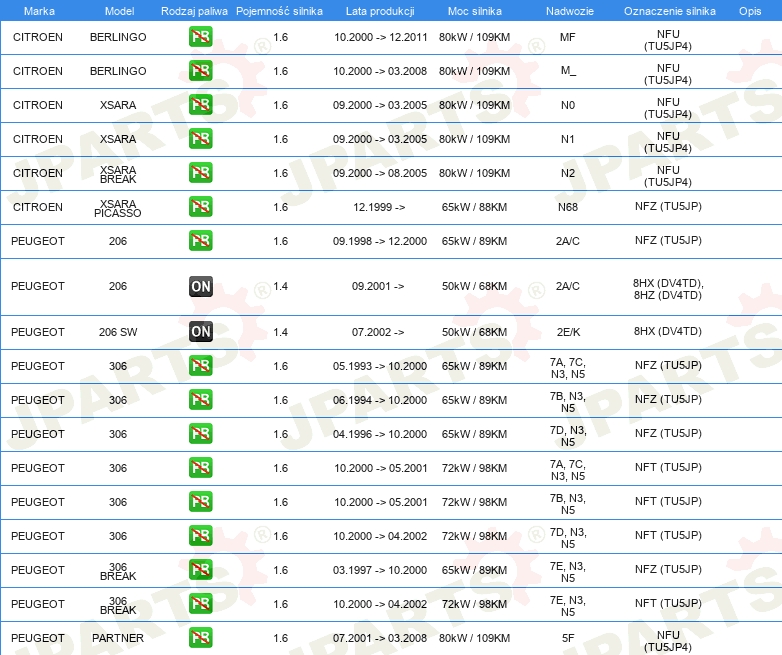782x655 pixels.
Task: Click the Marka column header
Action: tap(39, 11)
